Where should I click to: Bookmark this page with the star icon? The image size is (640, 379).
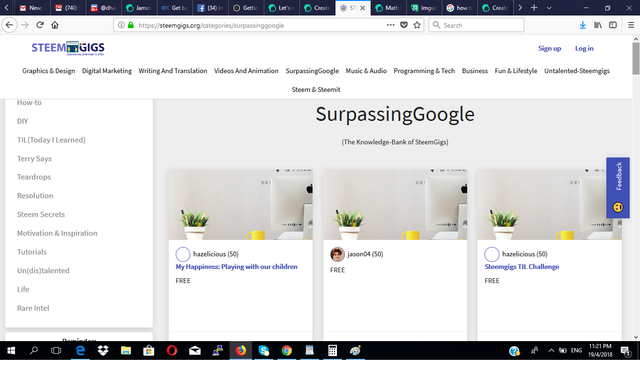417,25
